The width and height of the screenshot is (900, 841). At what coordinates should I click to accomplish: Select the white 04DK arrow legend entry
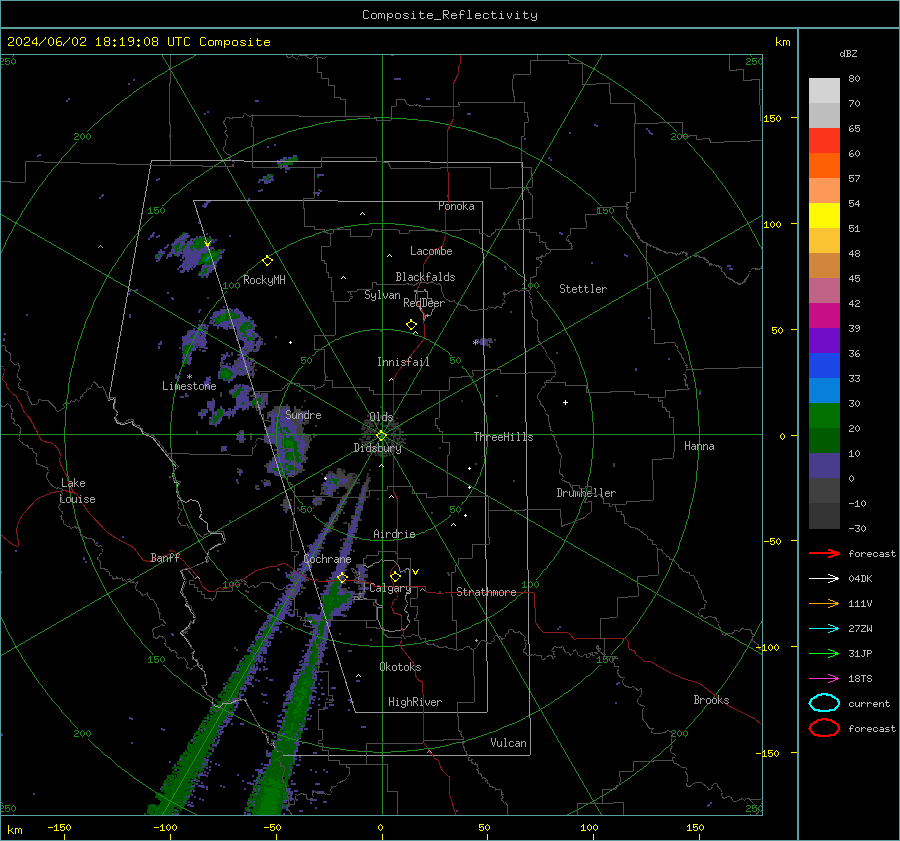(x=824, y=578)
